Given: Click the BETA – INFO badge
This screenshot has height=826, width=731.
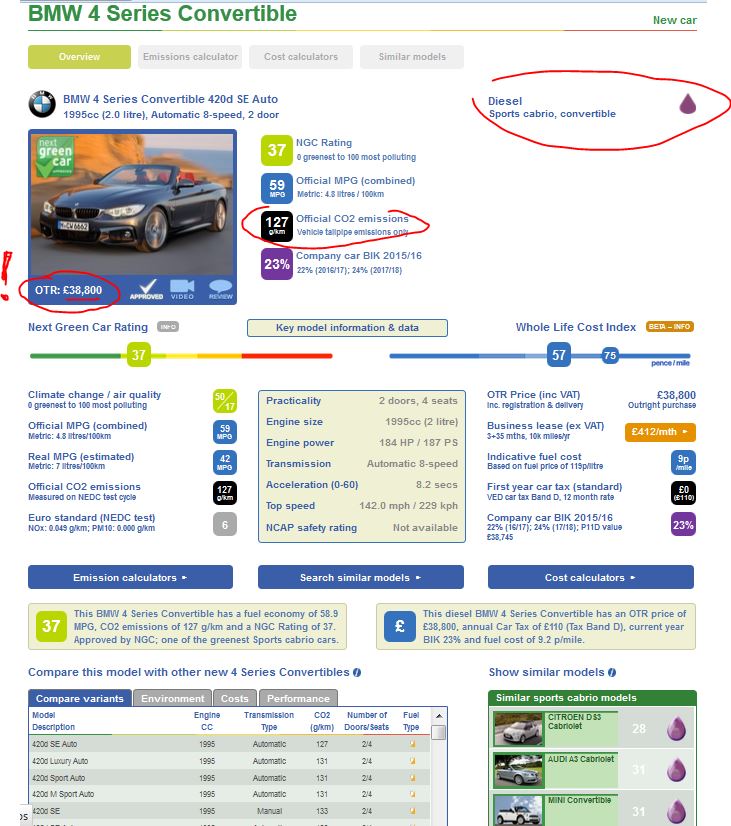Looking at the screenshot, I should pyautogui.click(x=670, y=327).
